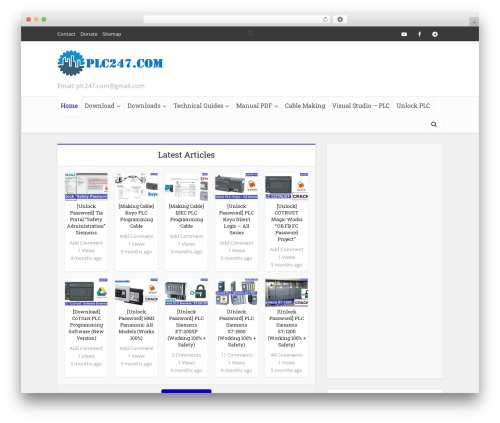Expand the Download menu chevron

[x=119, y=106]
